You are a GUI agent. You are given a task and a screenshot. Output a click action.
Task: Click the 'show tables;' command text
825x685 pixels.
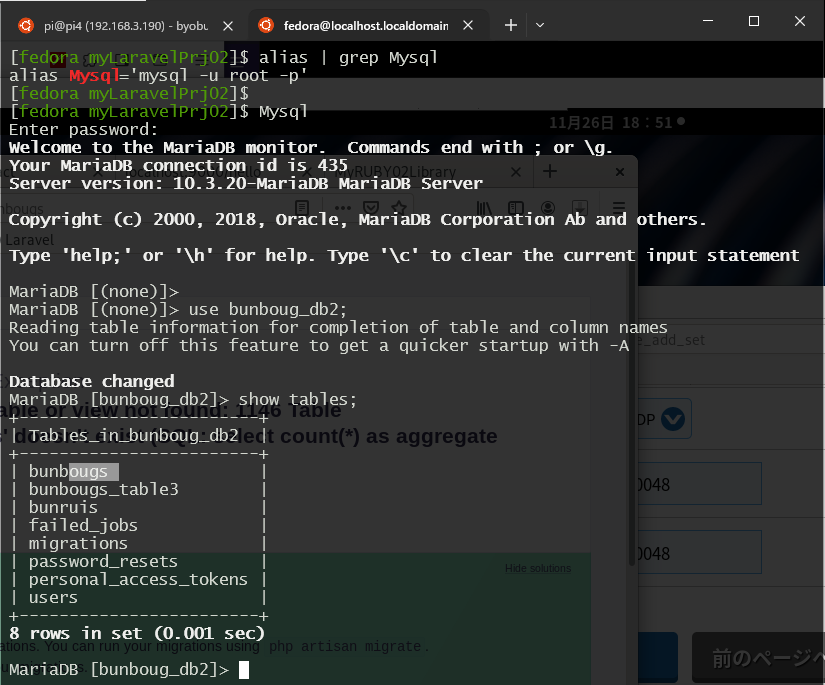297,399
